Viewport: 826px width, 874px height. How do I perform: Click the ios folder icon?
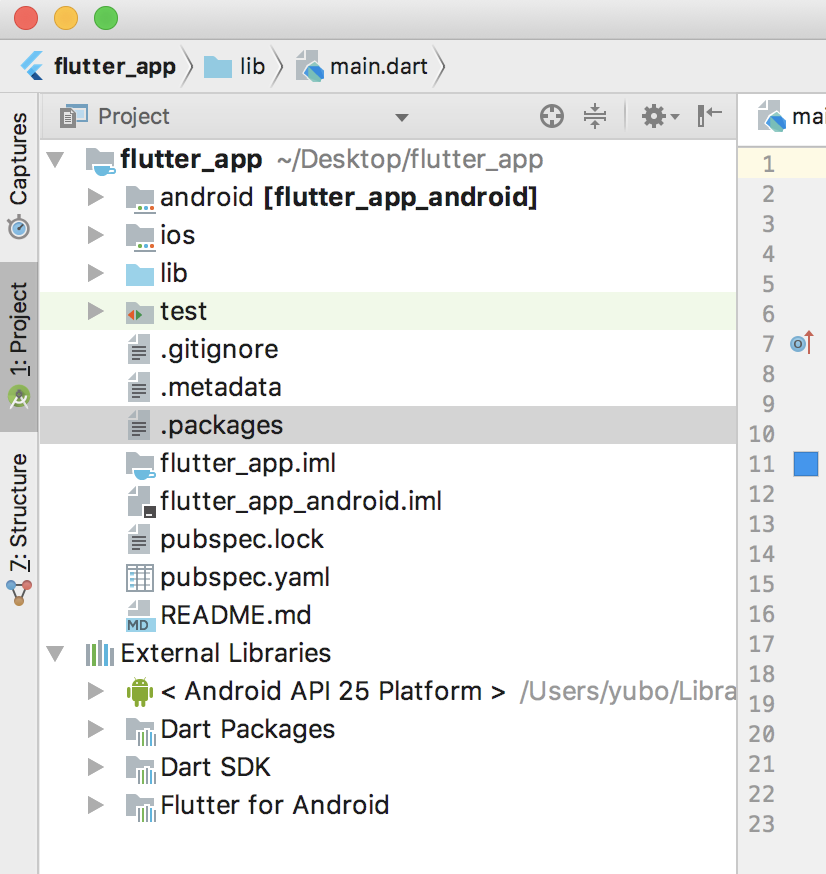140,237
